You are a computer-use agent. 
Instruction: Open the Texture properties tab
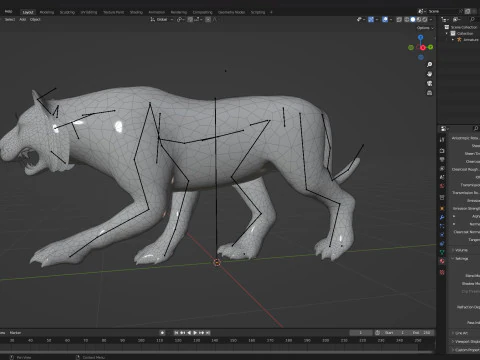click(442, 272)
